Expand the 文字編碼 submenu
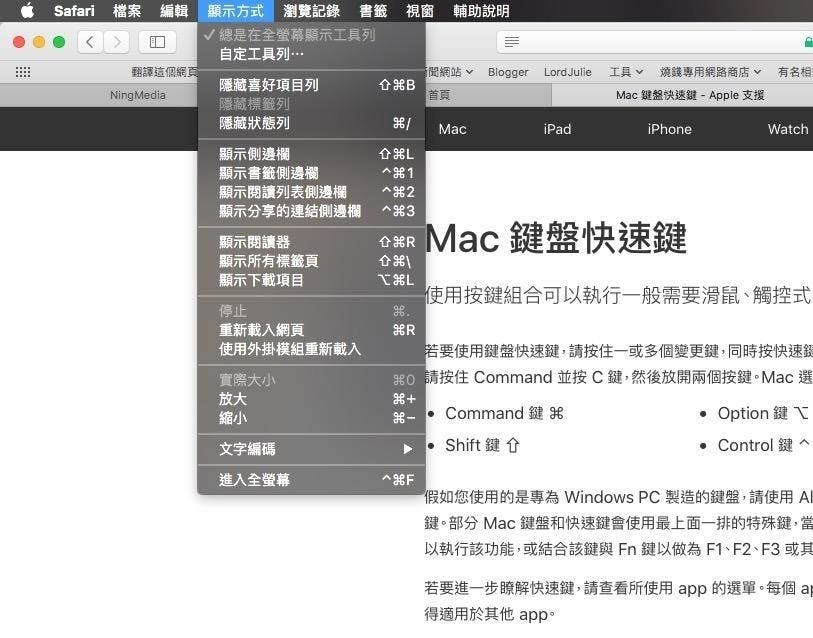Viewport: 813px width, 638px height. pyautogui.click(x=312, y=449)
